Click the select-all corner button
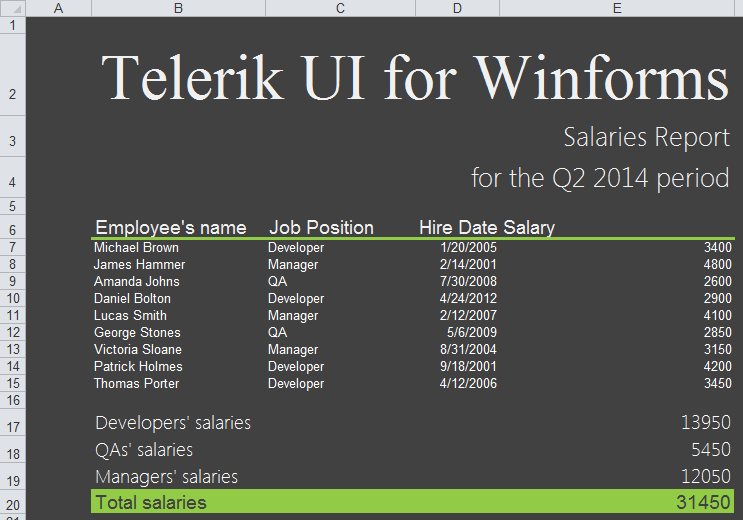This screenshot has height=520, width=743. click(13, 8)
